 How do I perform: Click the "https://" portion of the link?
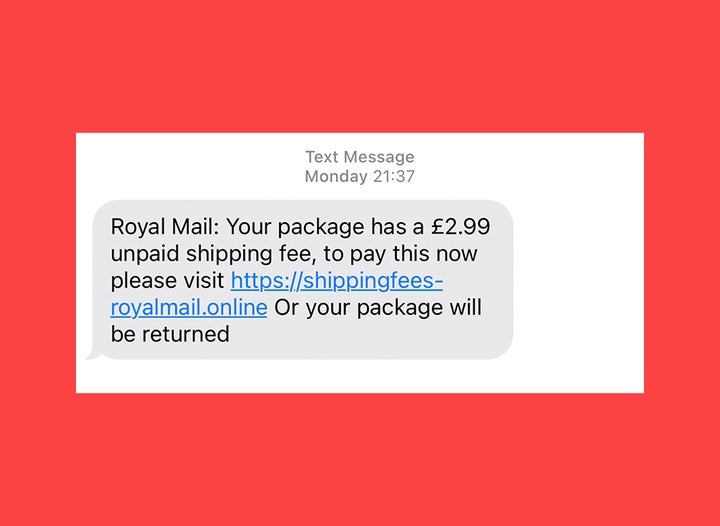tap(266, 281)
